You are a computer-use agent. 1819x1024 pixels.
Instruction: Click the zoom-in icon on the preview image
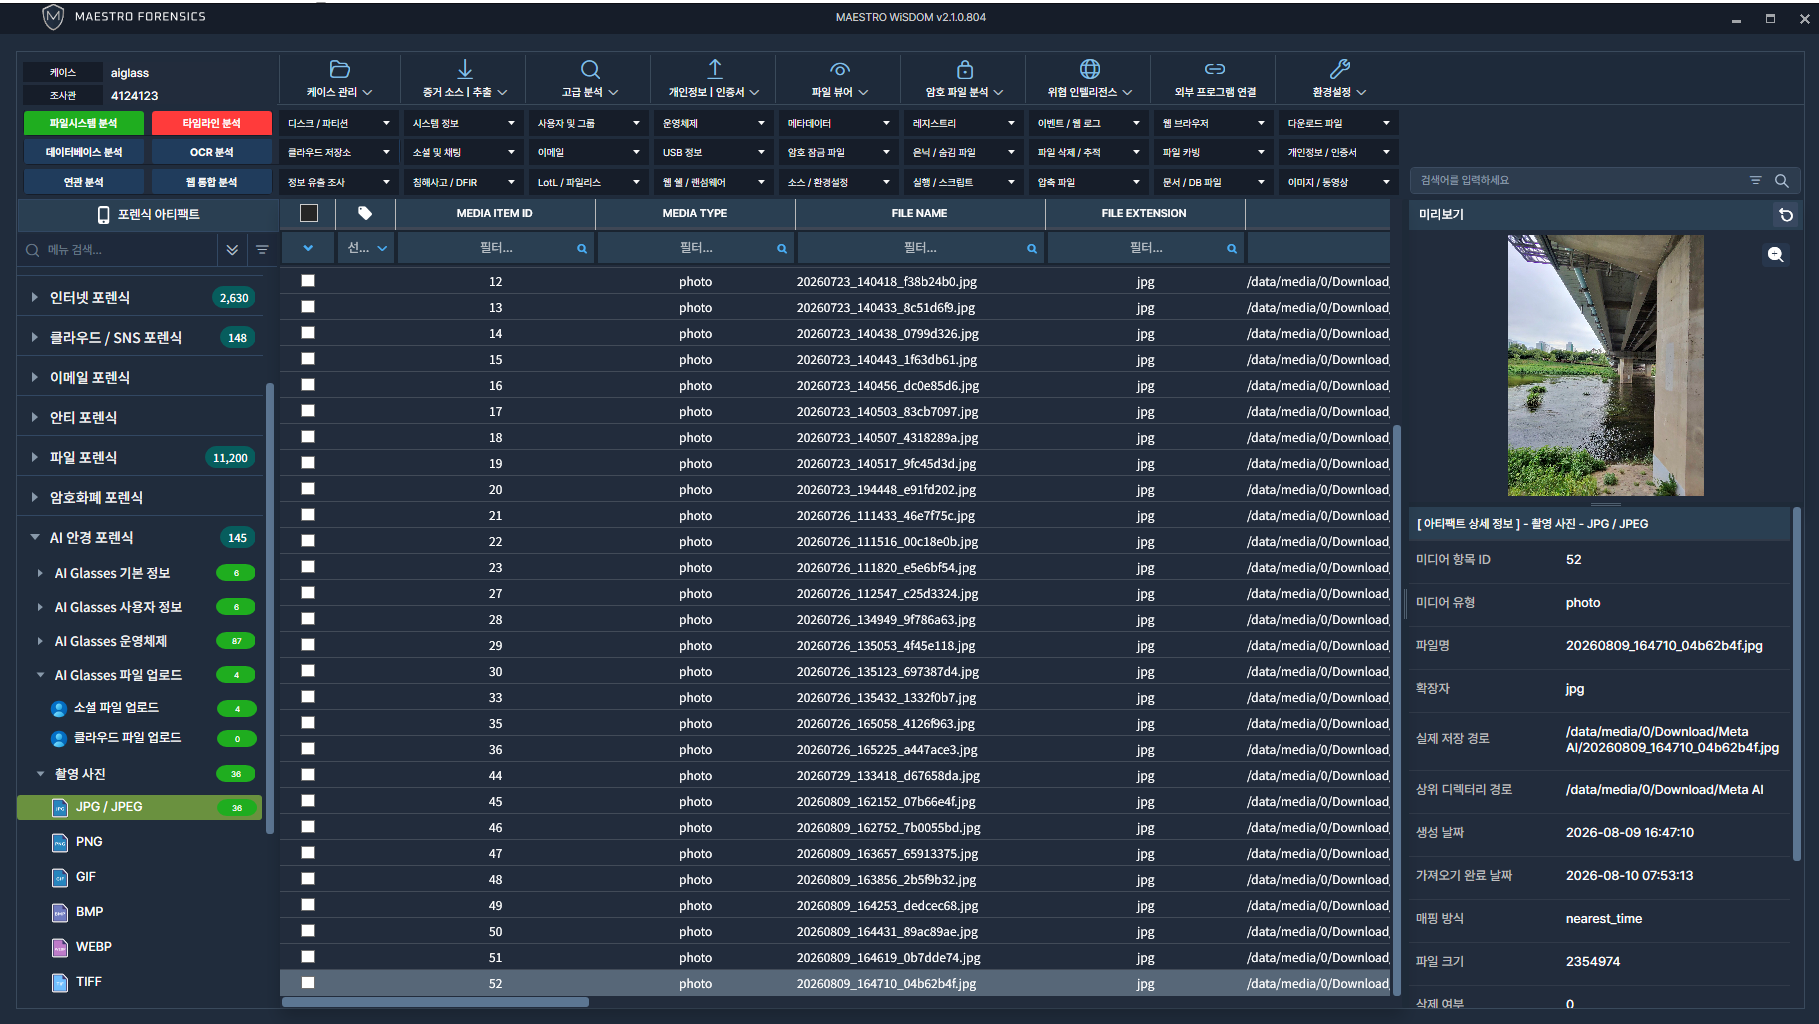(x=1776, y=255)
